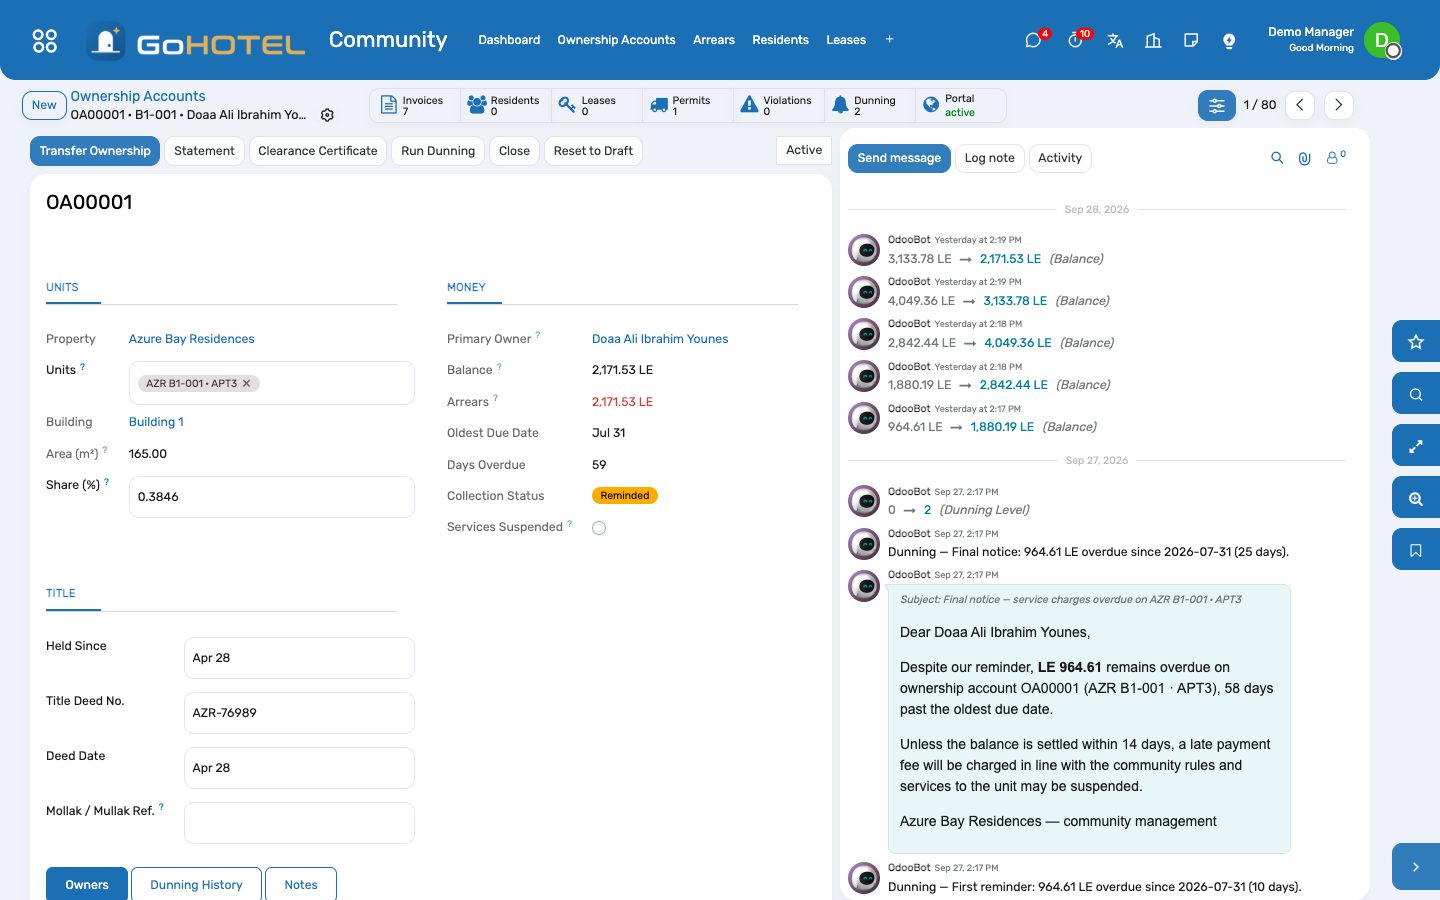
Task: Click the Ownership Accounts breadcrumb link
Action: pyautogui.click(x=138, y=96)
